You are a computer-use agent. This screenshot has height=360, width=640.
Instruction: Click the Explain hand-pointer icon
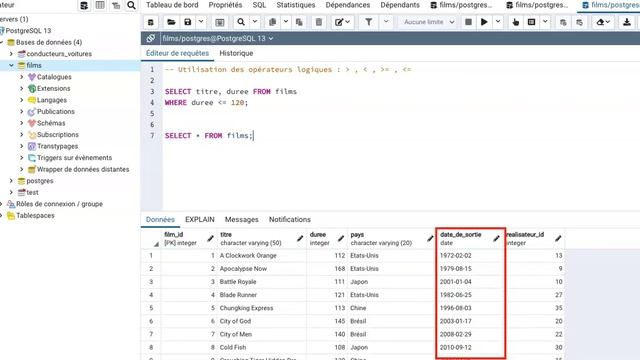tap(516, 22)
